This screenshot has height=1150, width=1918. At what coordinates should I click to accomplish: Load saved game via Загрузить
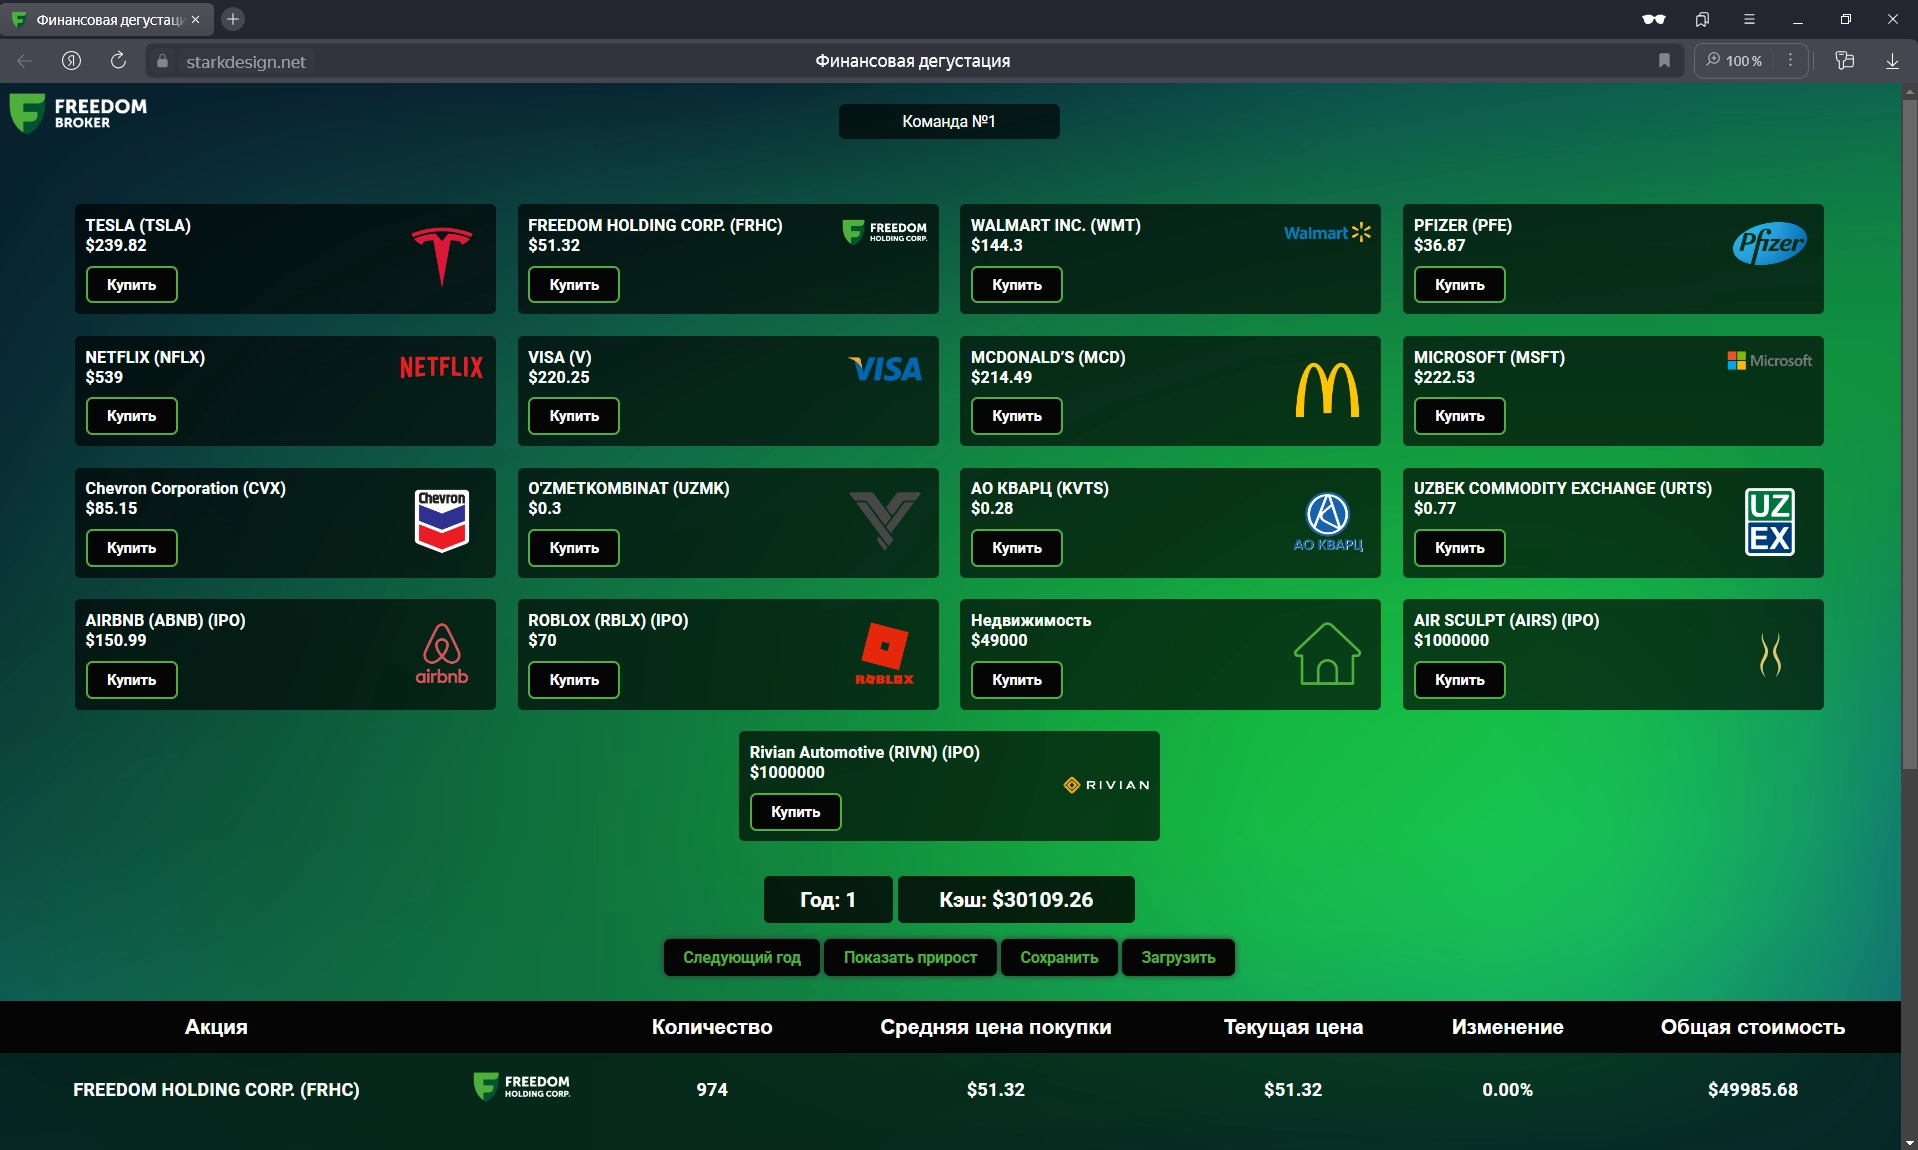[1178, 957]
